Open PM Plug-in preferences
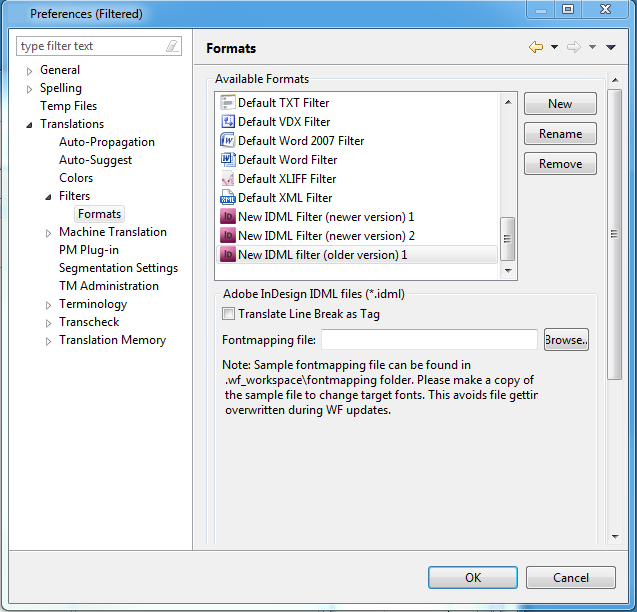637x612 pixels. (x=89, y=250)
